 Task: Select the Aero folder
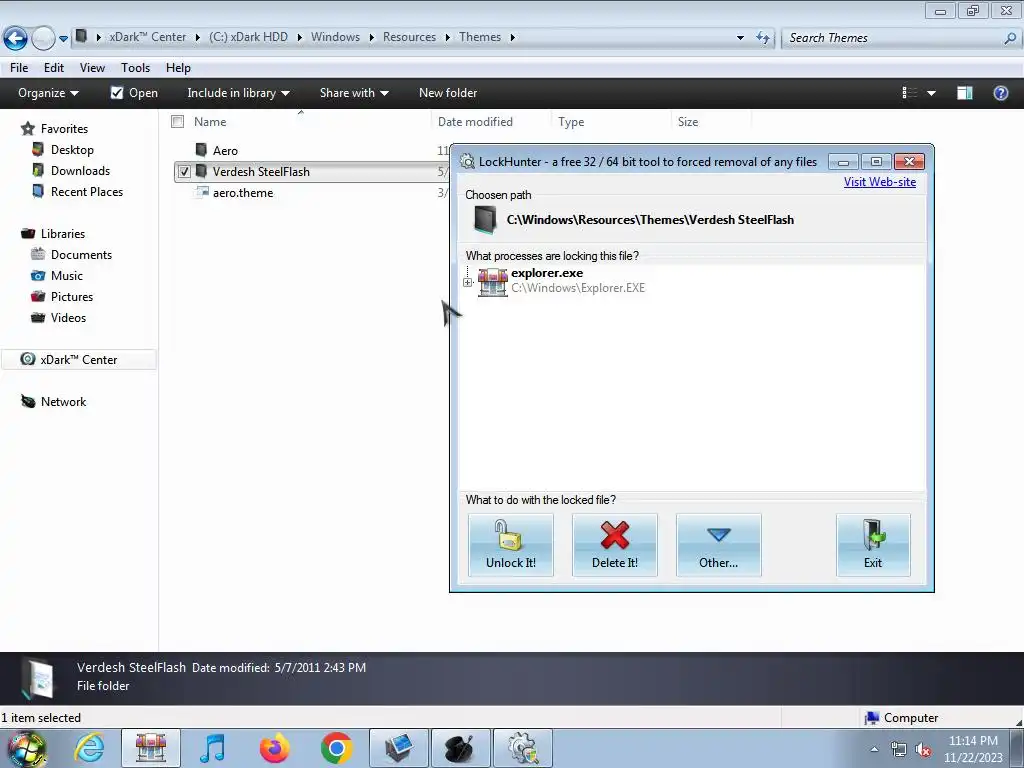coord(225,151)
